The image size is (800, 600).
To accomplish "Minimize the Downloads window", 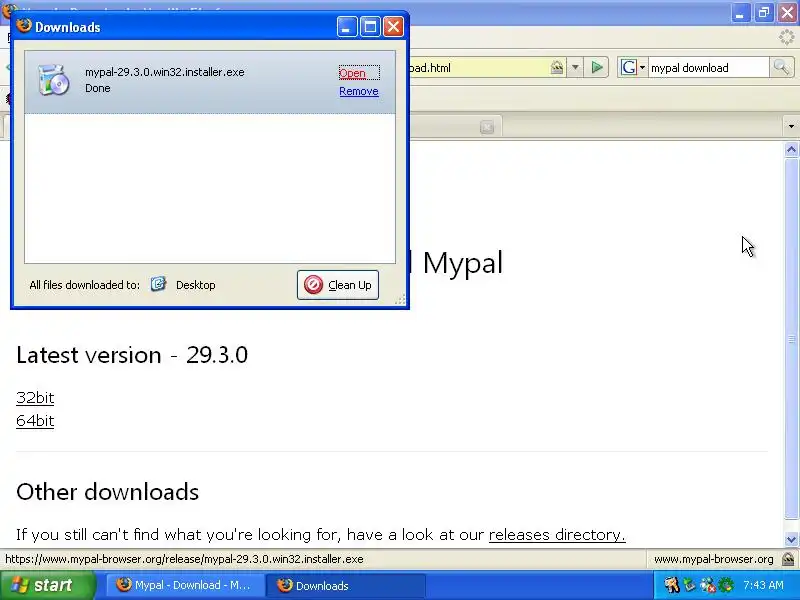I will (x=346, y=27).
